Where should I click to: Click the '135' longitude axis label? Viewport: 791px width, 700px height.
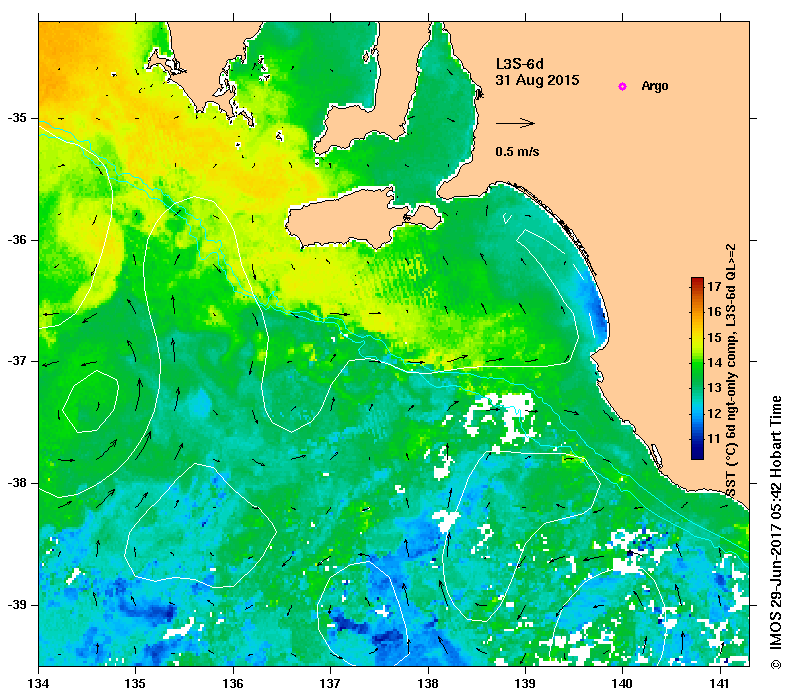click(x=135, y=684)
